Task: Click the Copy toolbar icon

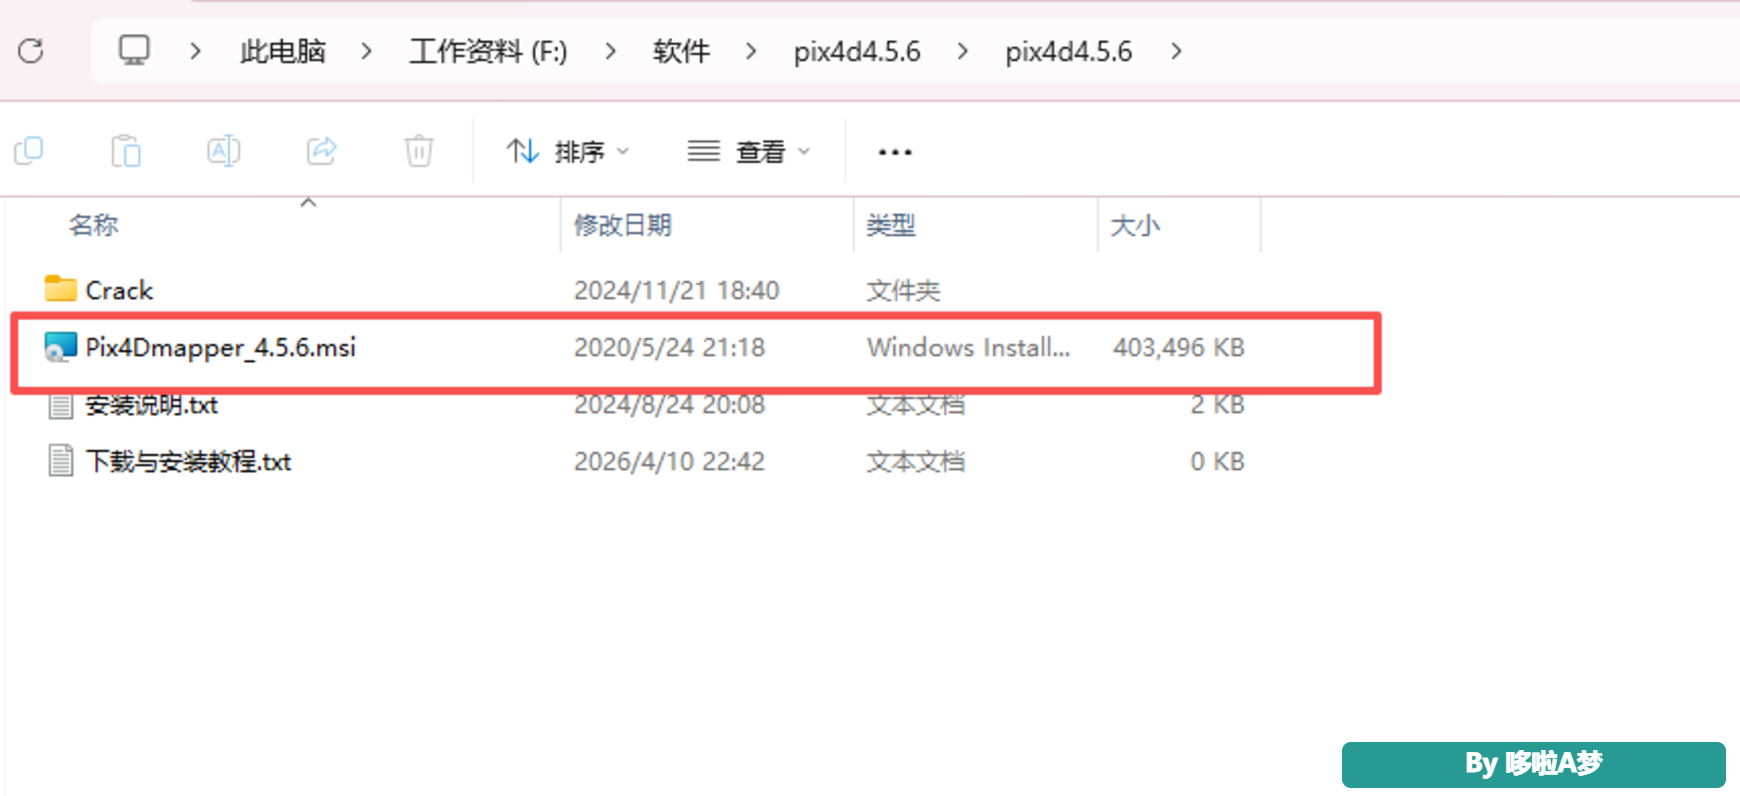Action: click(x=29, y=151)
